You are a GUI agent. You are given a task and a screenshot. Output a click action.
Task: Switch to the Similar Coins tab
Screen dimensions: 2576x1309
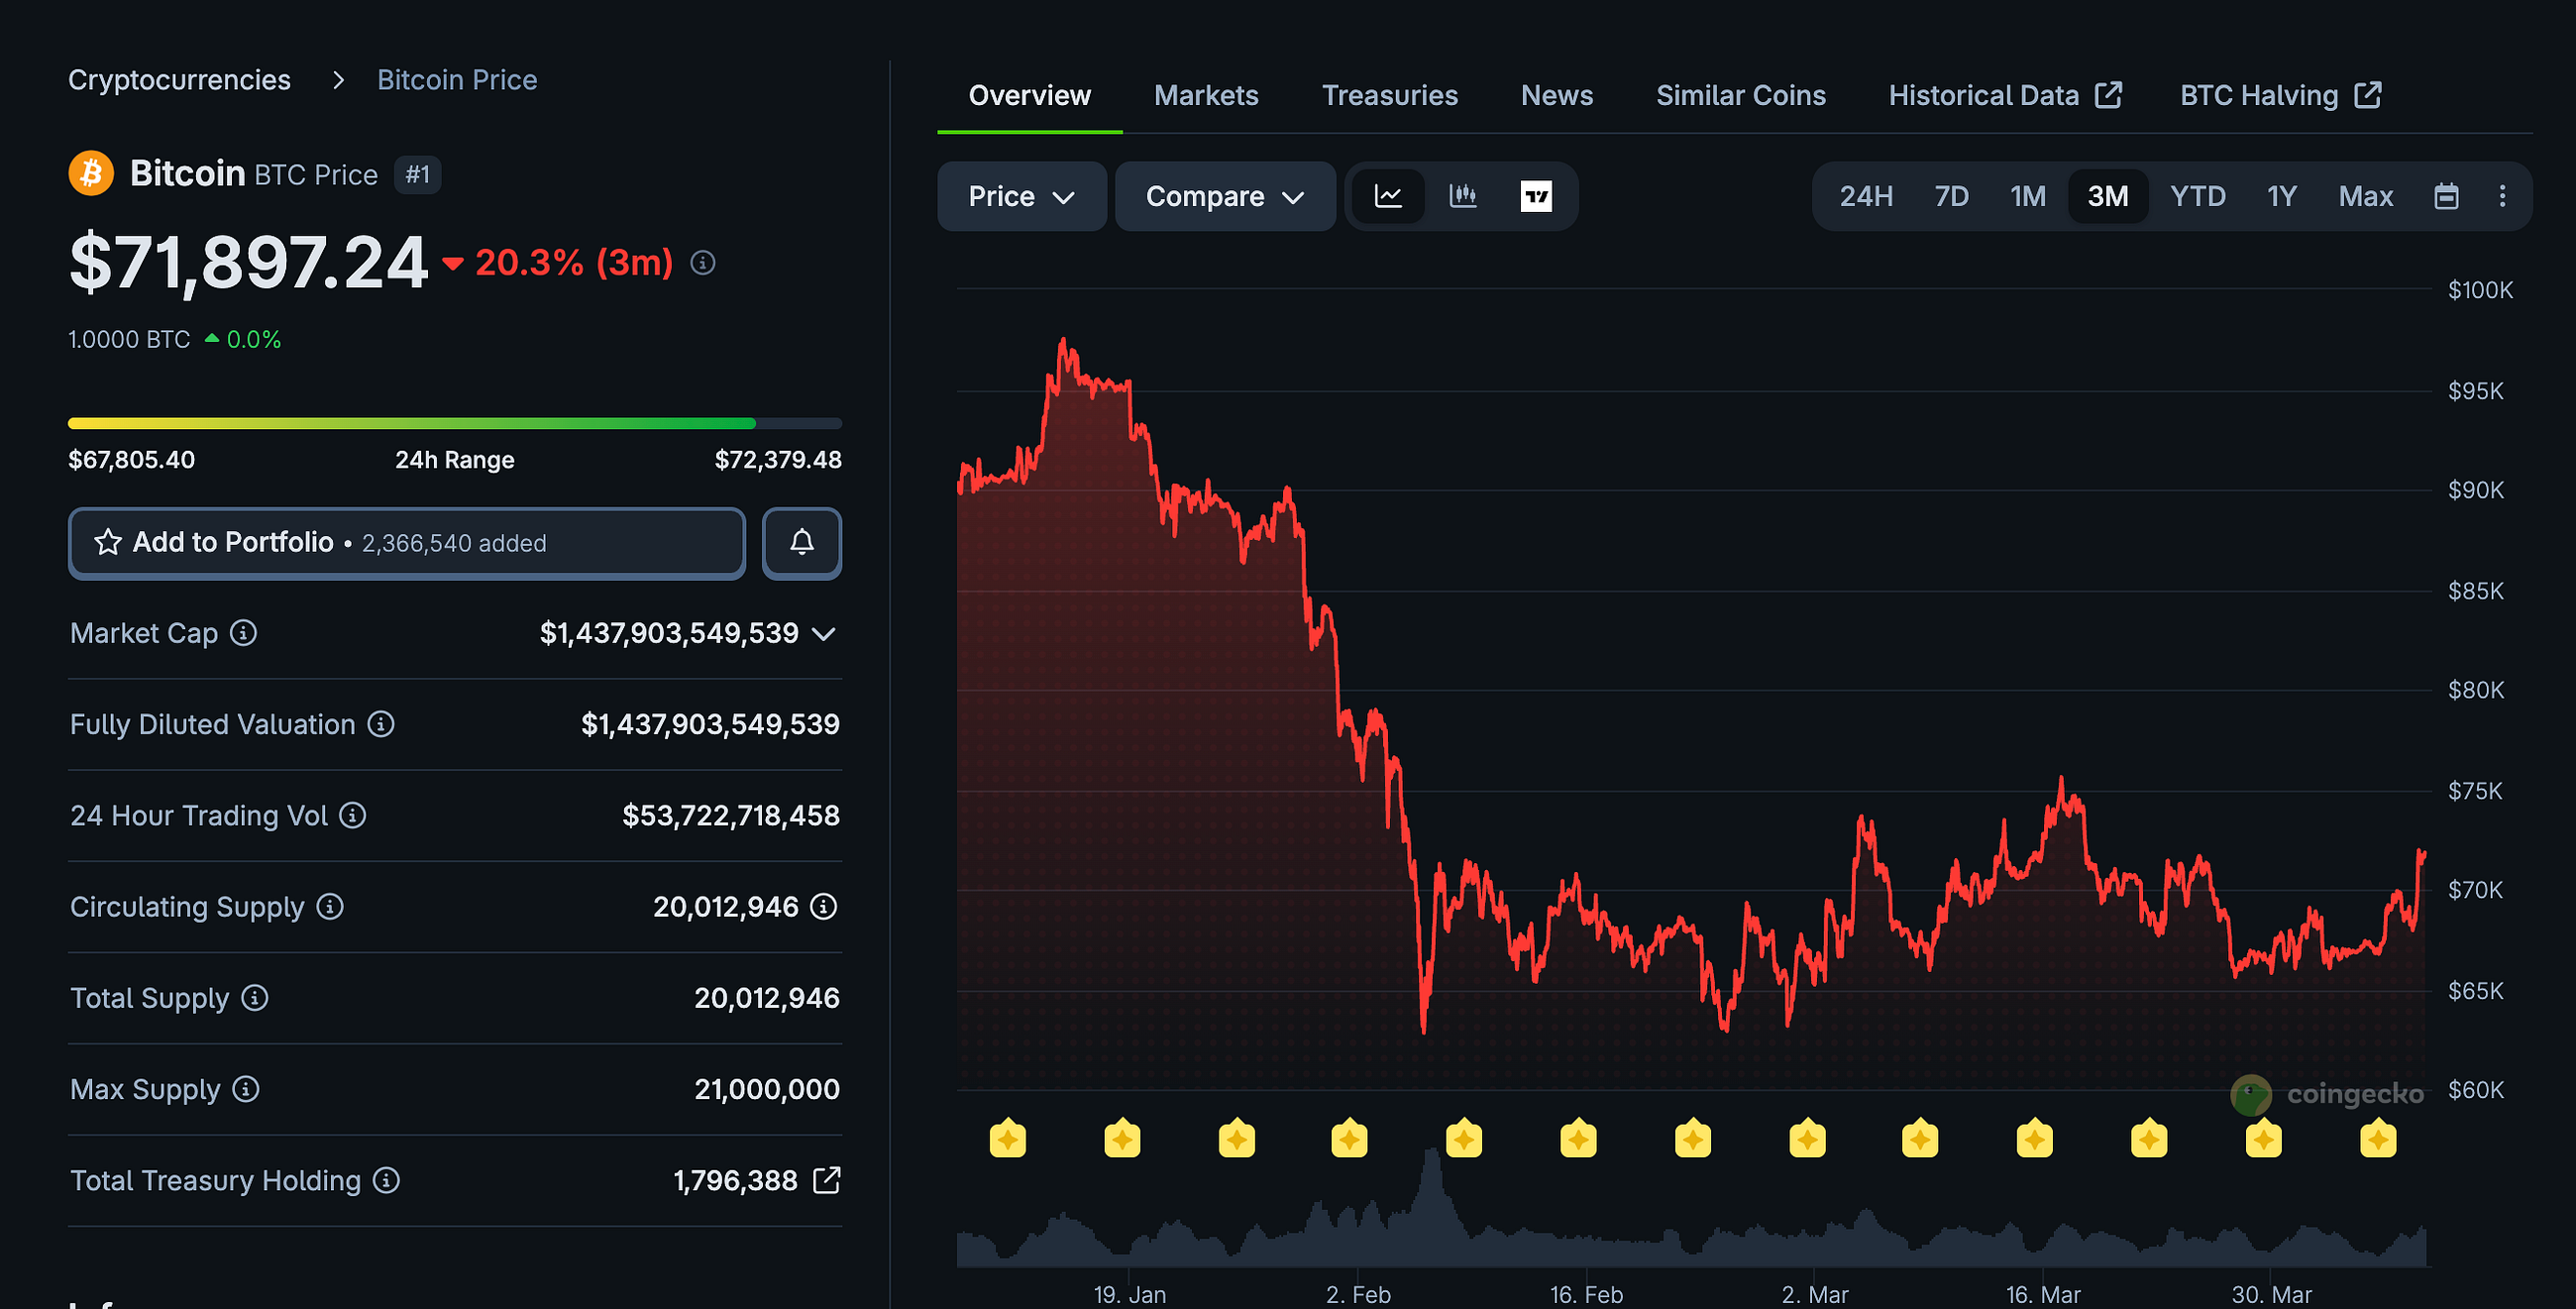point(1740,95)
